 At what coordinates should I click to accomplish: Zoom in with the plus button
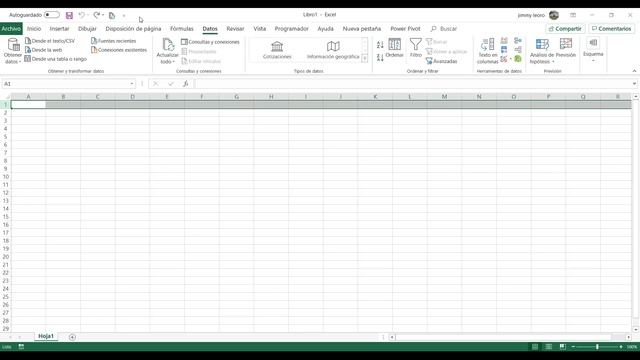point(621,347)
